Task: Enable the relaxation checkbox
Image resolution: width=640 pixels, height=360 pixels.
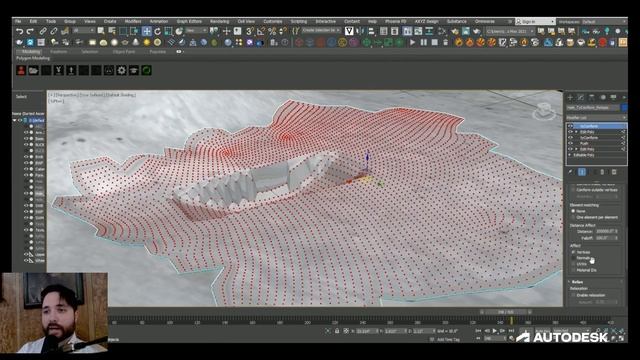Action: pos(573,295)
